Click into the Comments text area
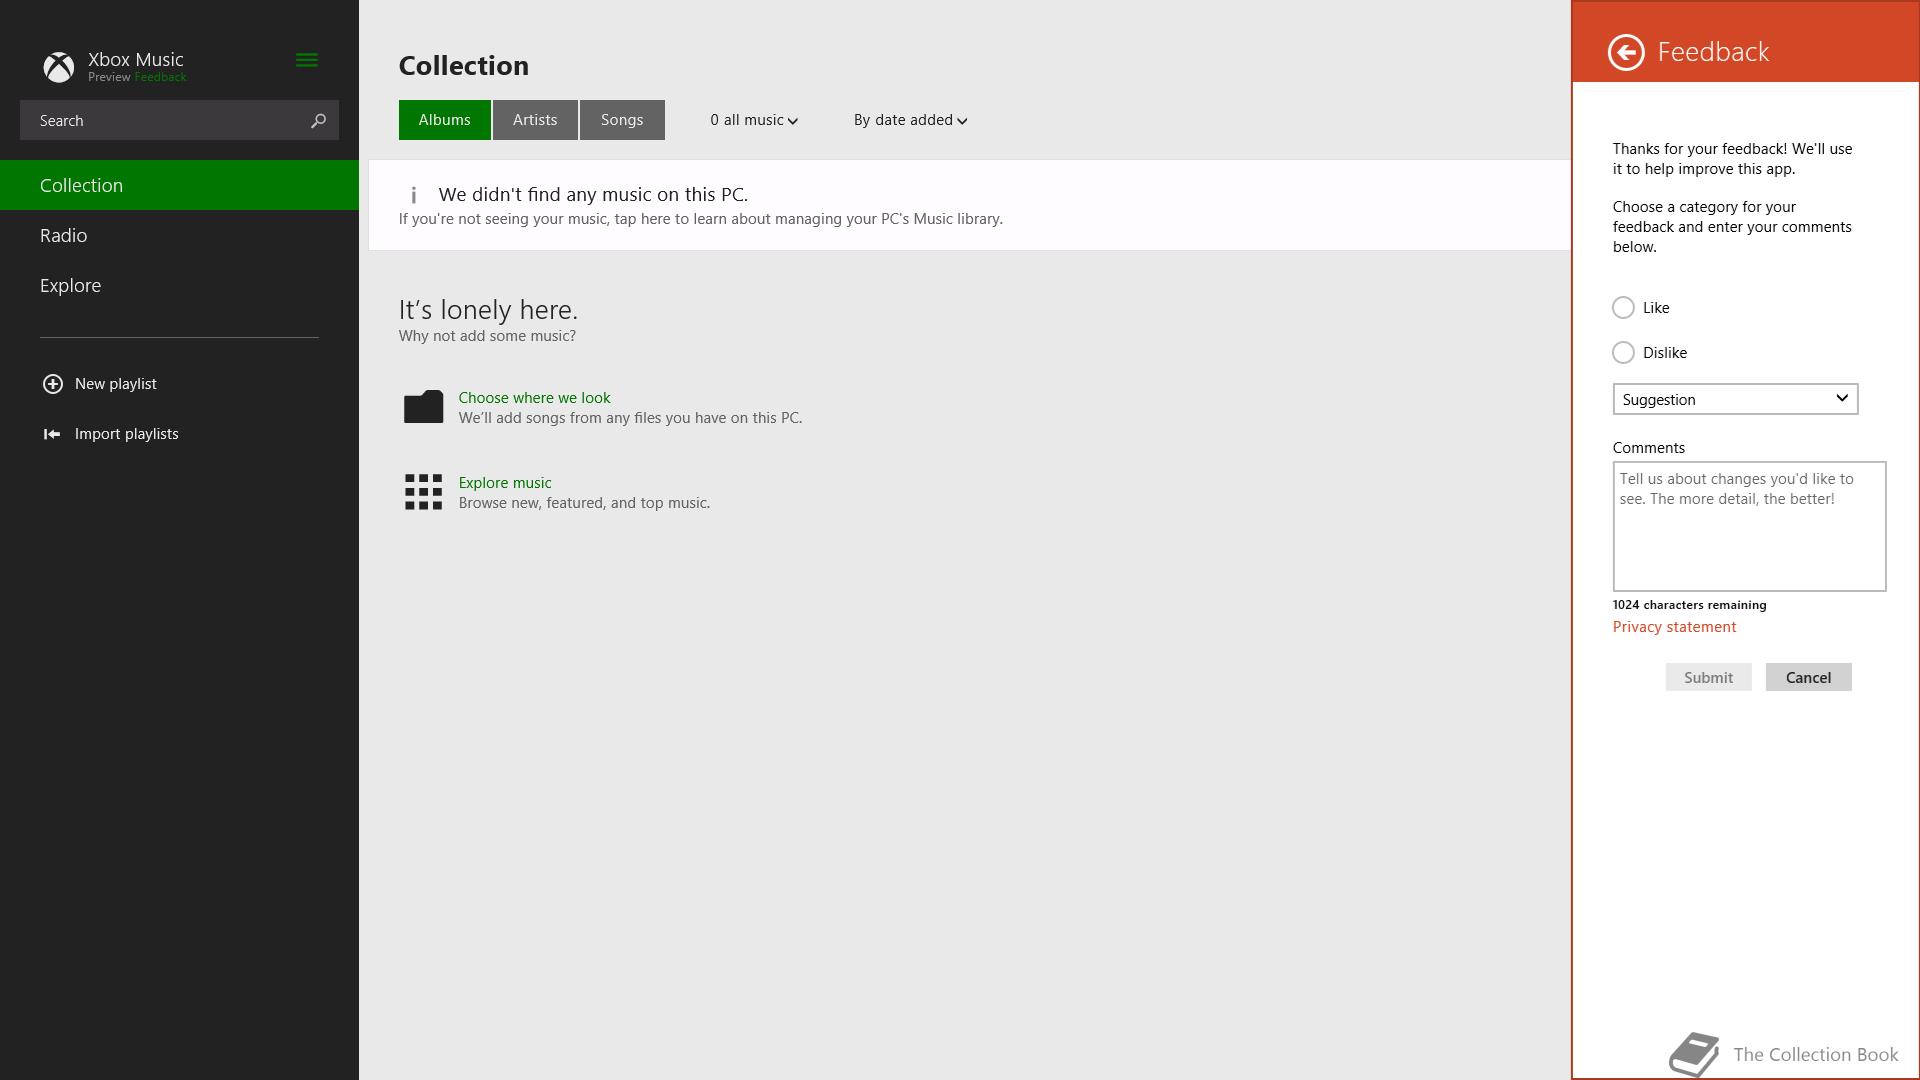1920x1080 pixels. click(1749, 526)
